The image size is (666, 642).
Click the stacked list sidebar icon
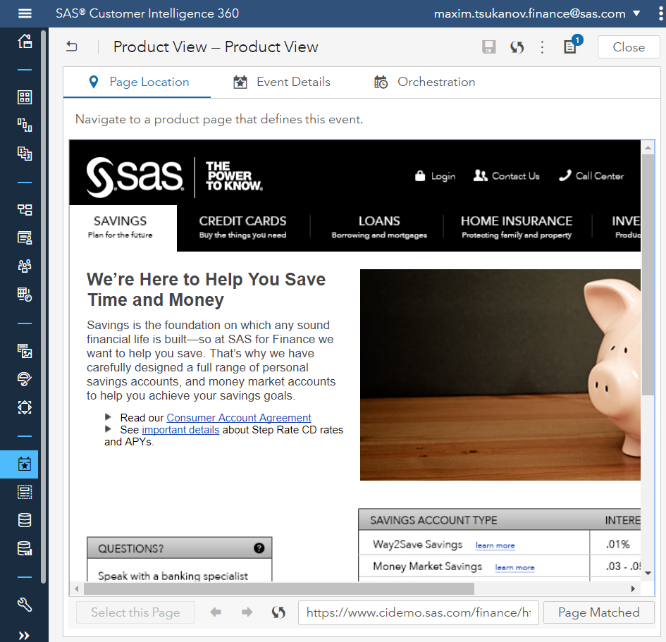click(25, 492)
